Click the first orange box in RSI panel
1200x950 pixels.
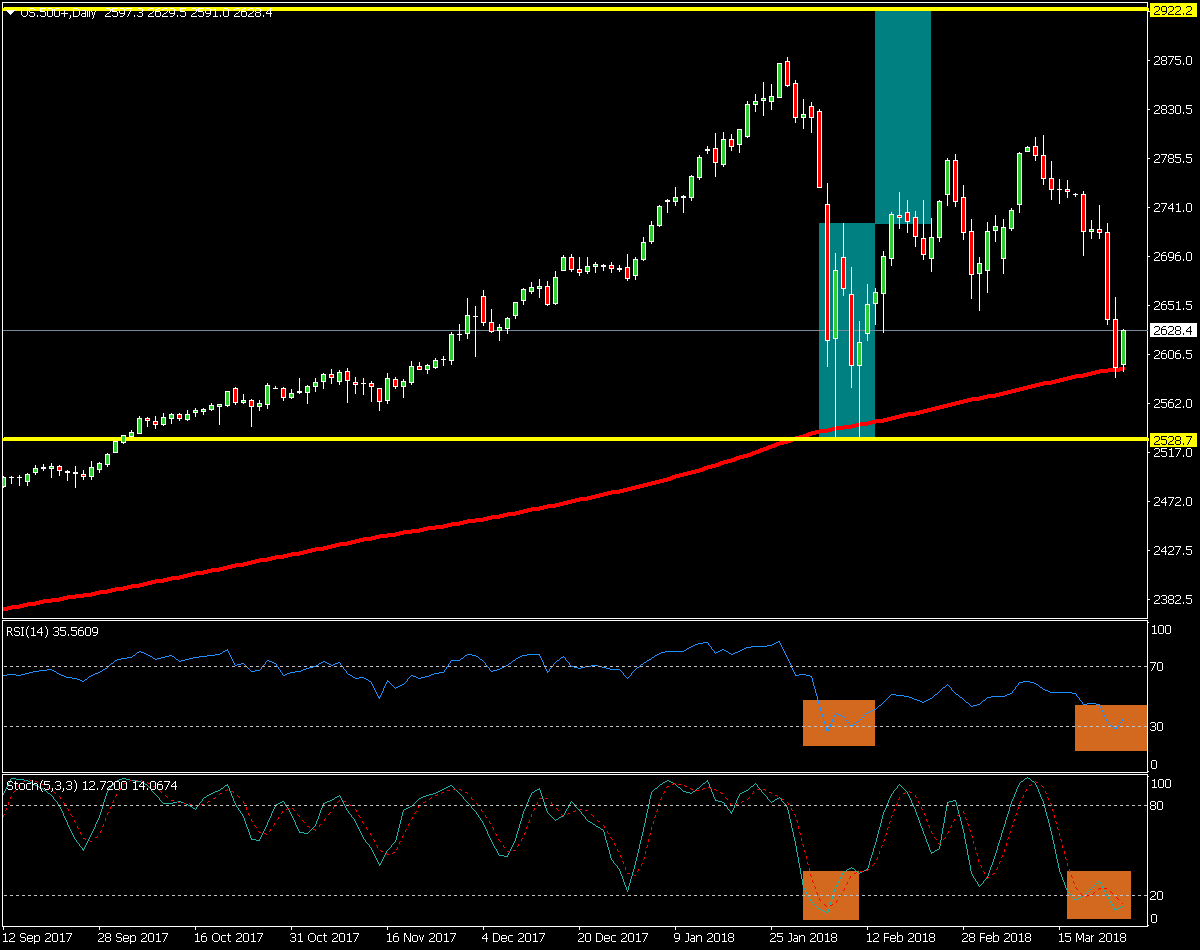839,723
